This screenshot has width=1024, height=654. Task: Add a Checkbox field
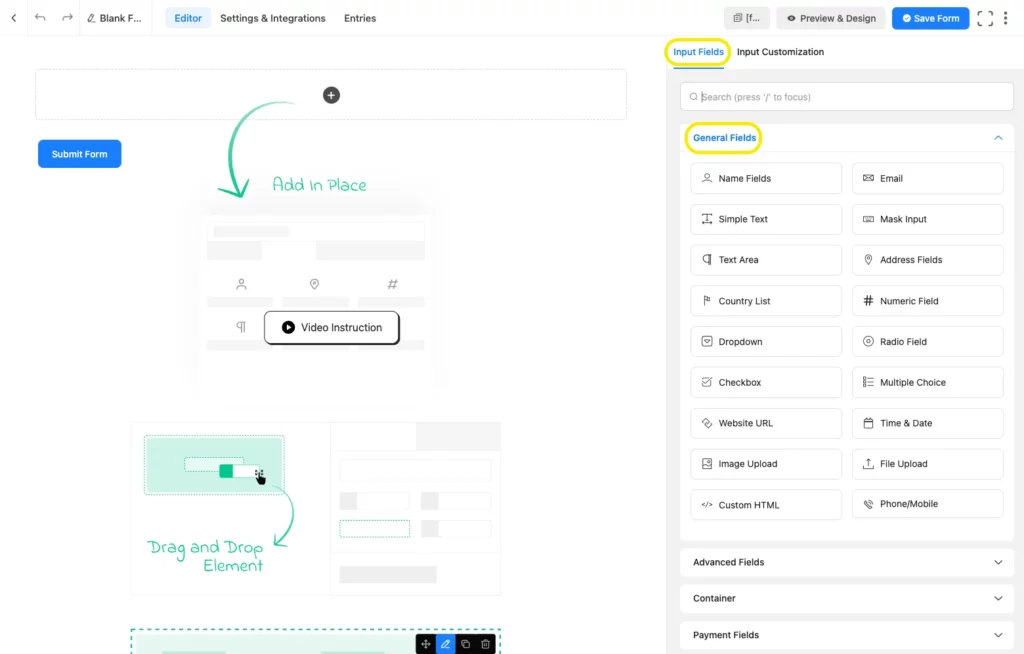[766, 382]
